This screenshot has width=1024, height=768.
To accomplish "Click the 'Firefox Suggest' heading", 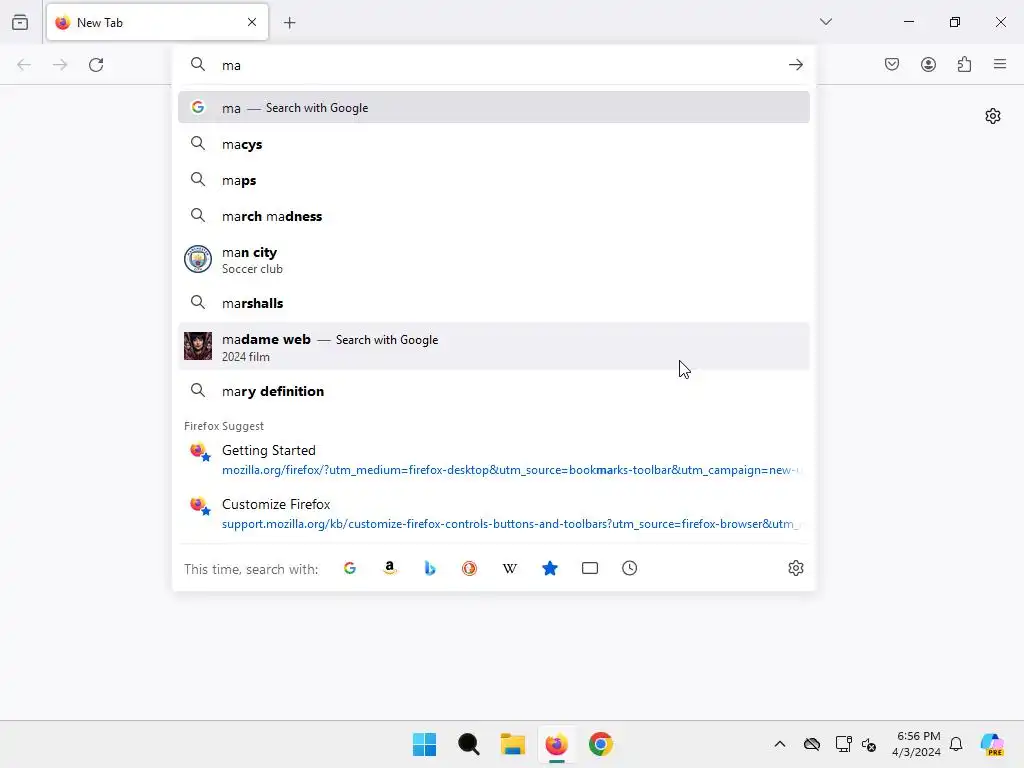I will [224, 426].
